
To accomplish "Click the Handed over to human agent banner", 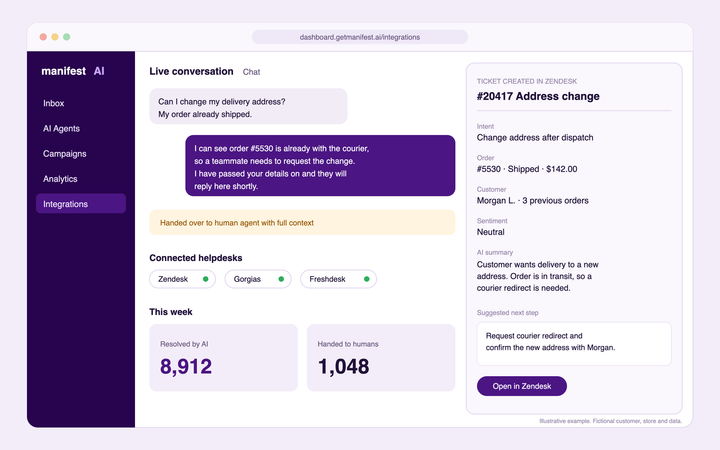I will point(302,223).
